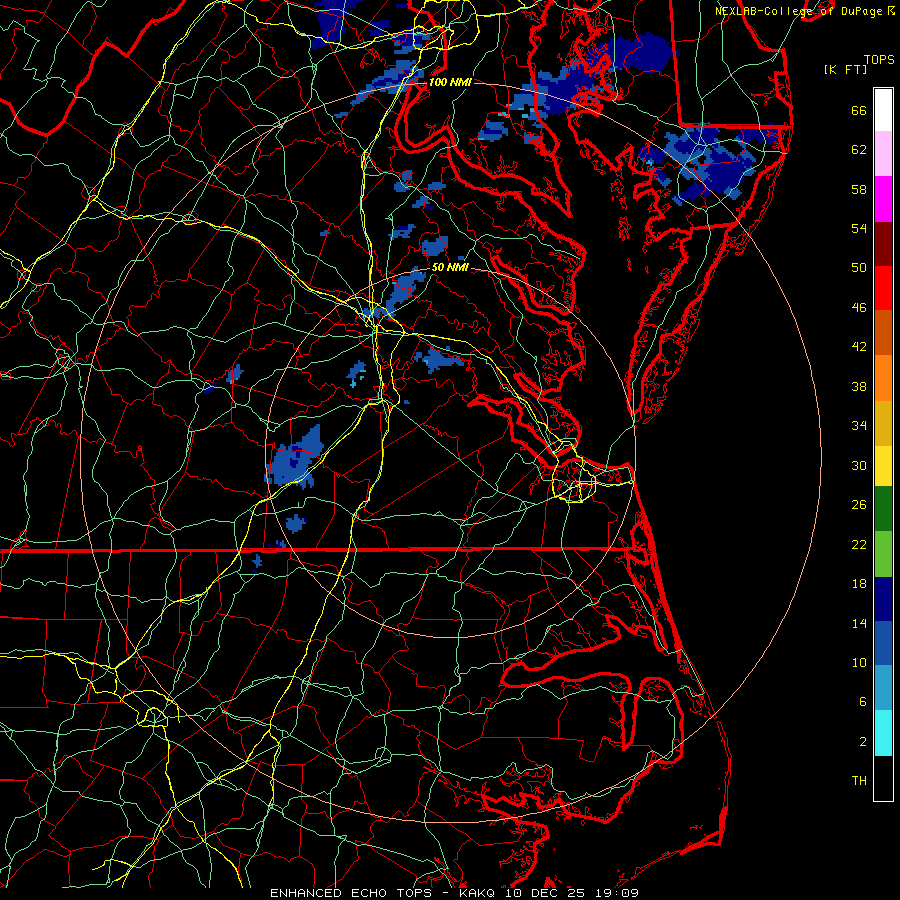Click the black TH swatch in legend
The image size is (900, 900).
pos(883,778)
